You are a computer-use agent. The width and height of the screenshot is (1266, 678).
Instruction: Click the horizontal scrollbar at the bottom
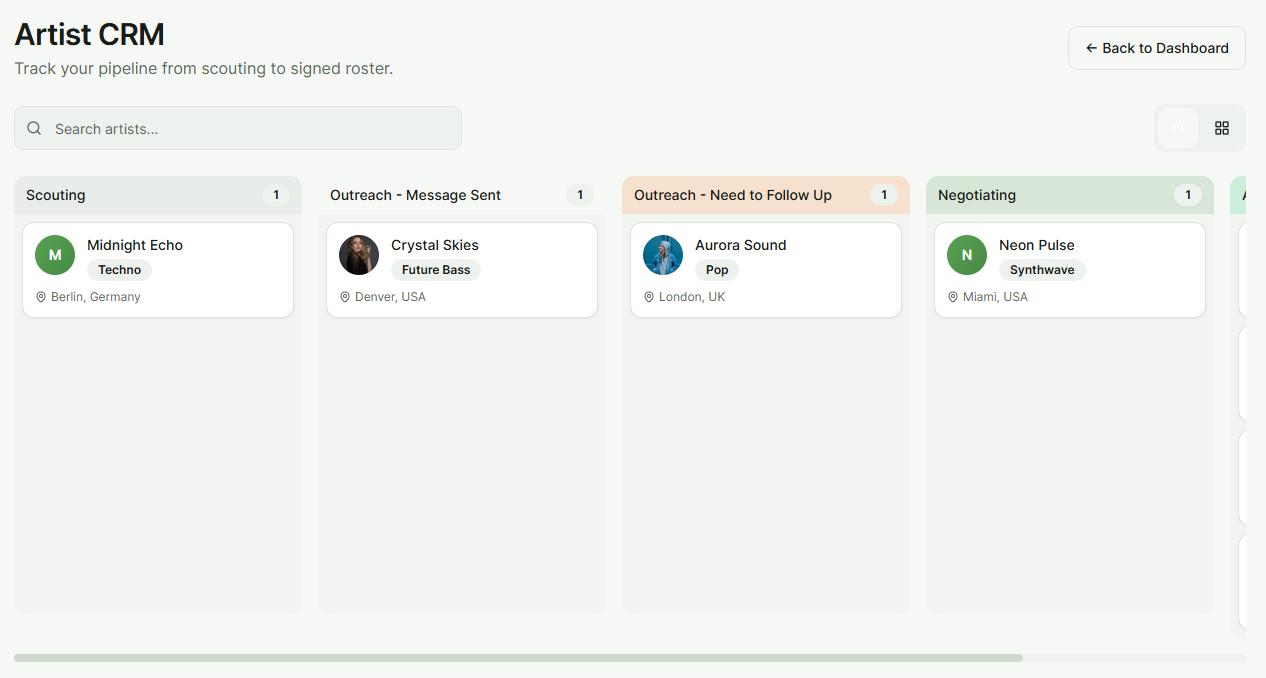518,658
